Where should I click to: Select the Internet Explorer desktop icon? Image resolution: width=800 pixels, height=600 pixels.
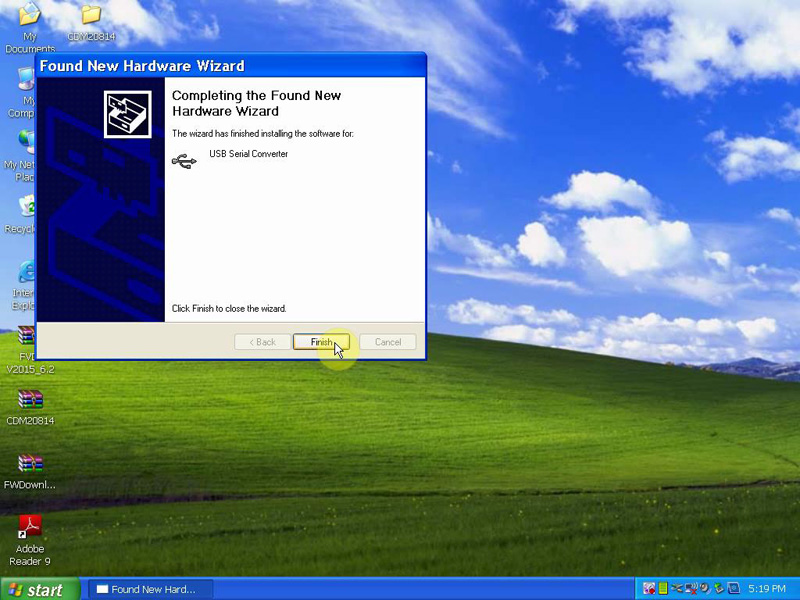point(27,271)
